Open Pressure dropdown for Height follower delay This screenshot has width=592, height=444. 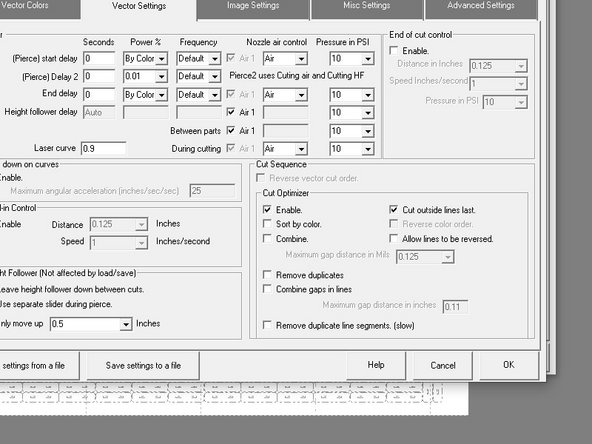click(368, 113)
